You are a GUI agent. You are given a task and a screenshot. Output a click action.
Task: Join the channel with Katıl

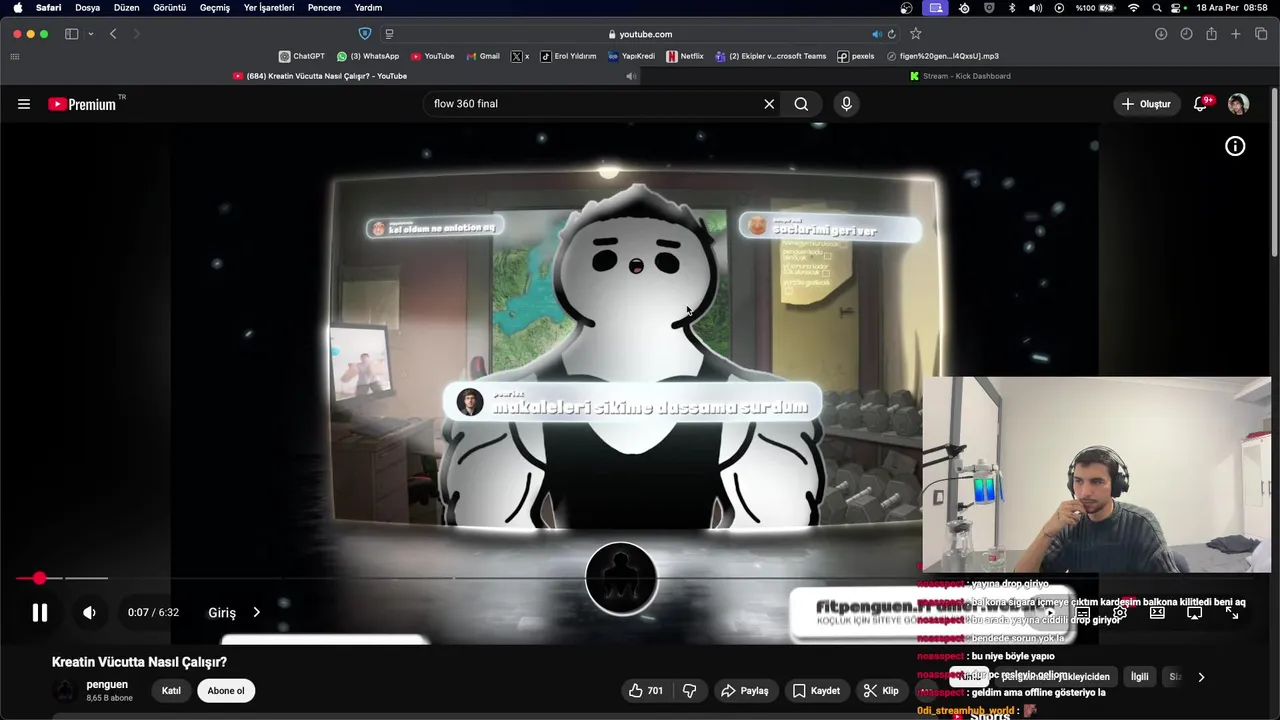[x=171, y=691]
